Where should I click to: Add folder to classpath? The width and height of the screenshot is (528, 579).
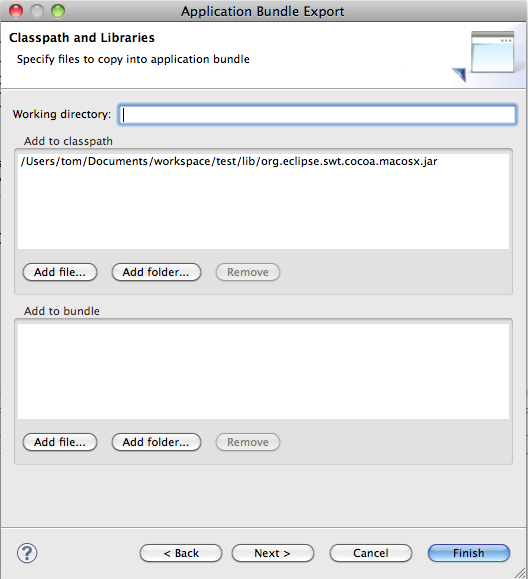(x=156, y=272)
